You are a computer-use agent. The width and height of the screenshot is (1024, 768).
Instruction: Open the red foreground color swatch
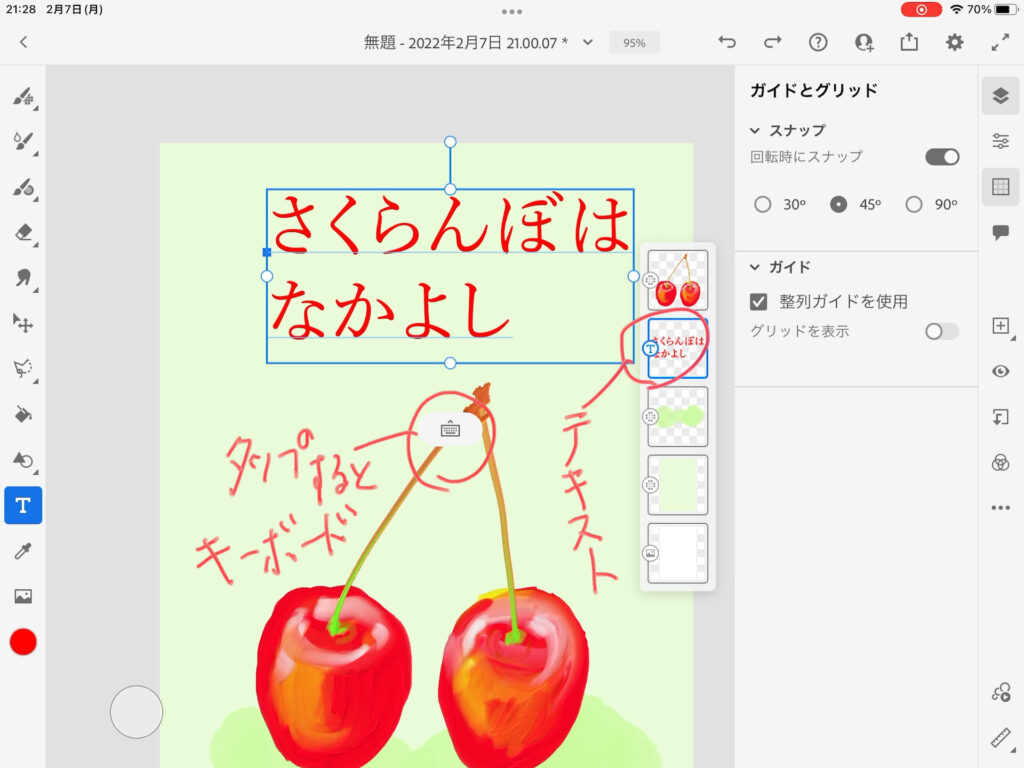coord(23,642)
